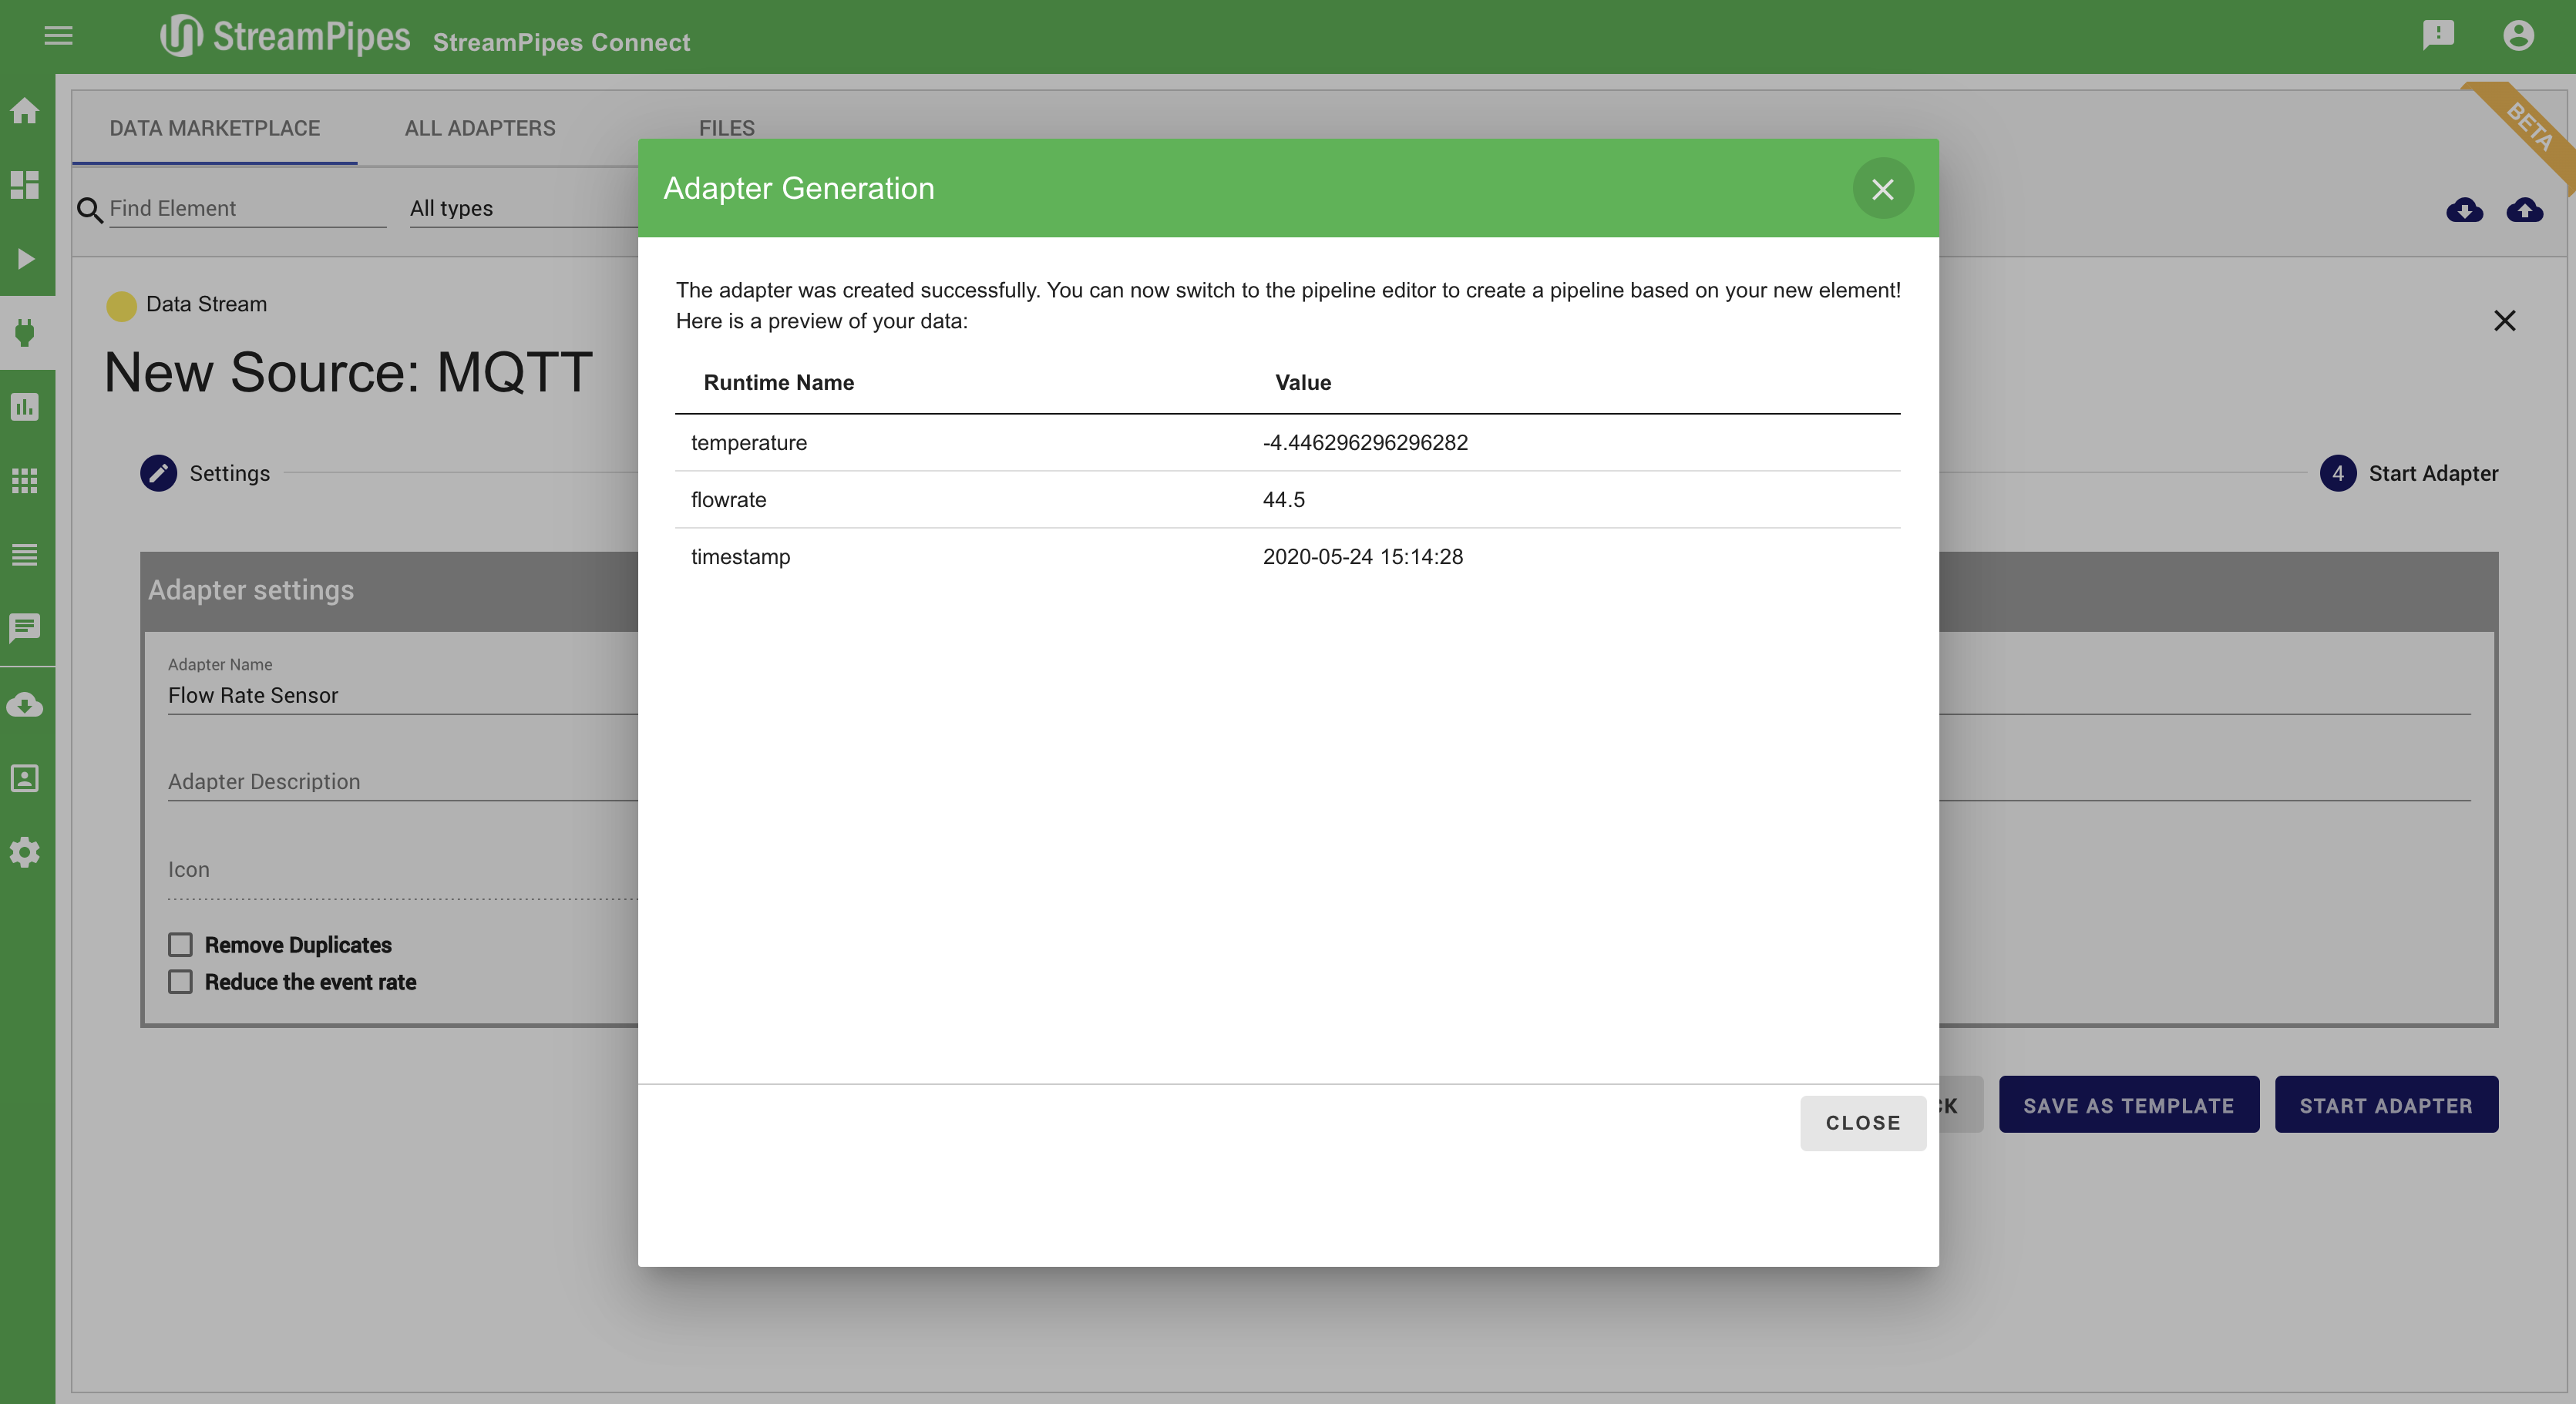This screenshot has width=2576, height=1404.
Task: Open the Pipeline Editor dashboard icon
Action: click(x=25, y=185)
